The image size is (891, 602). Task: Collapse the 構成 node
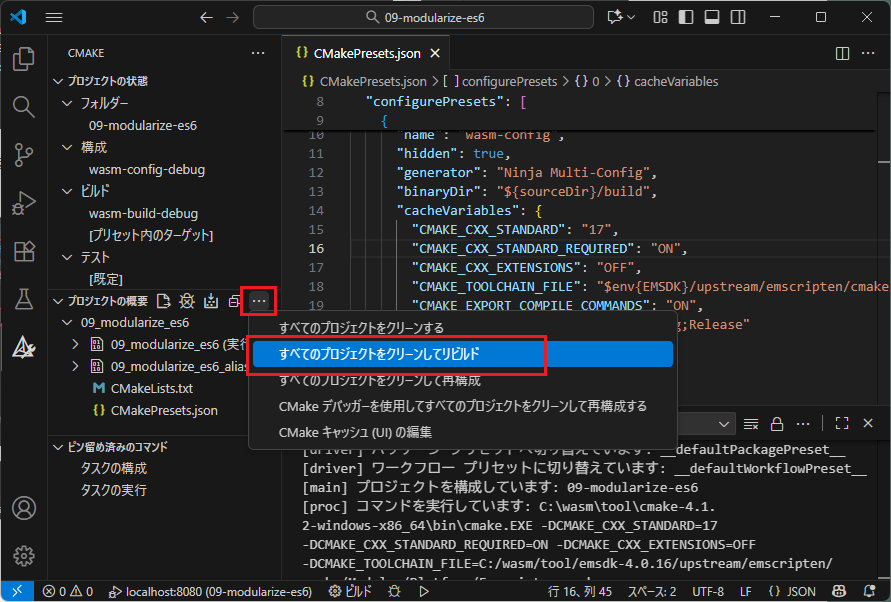coord(67,147)
